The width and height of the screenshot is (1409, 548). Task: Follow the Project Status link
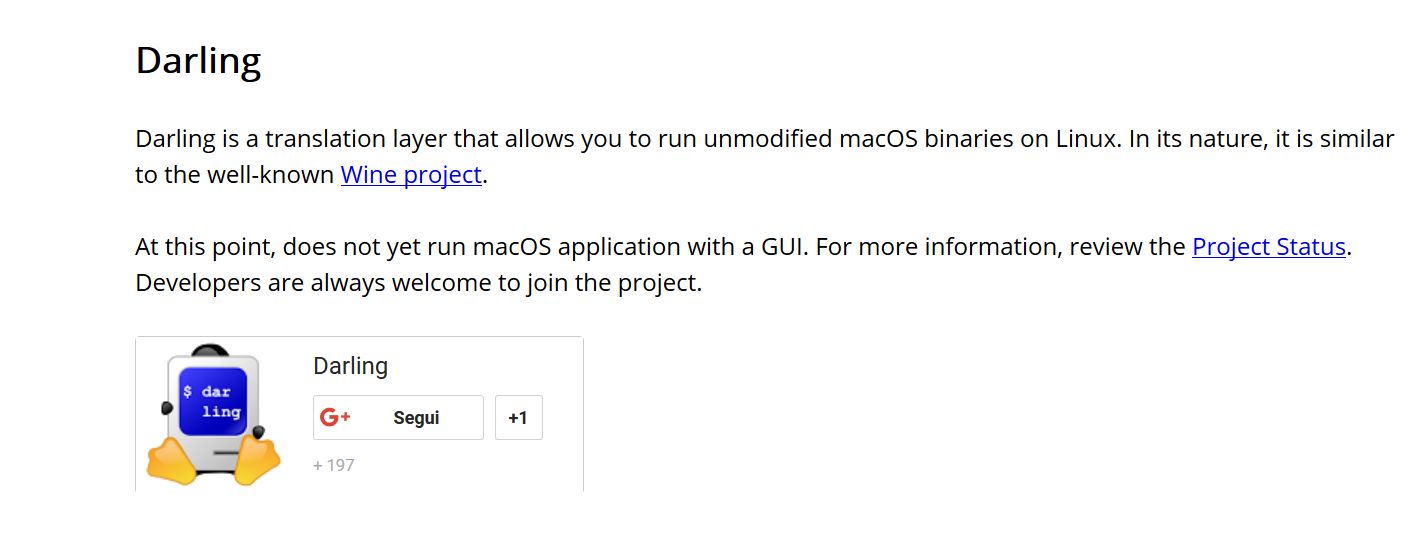point(1268,247)
